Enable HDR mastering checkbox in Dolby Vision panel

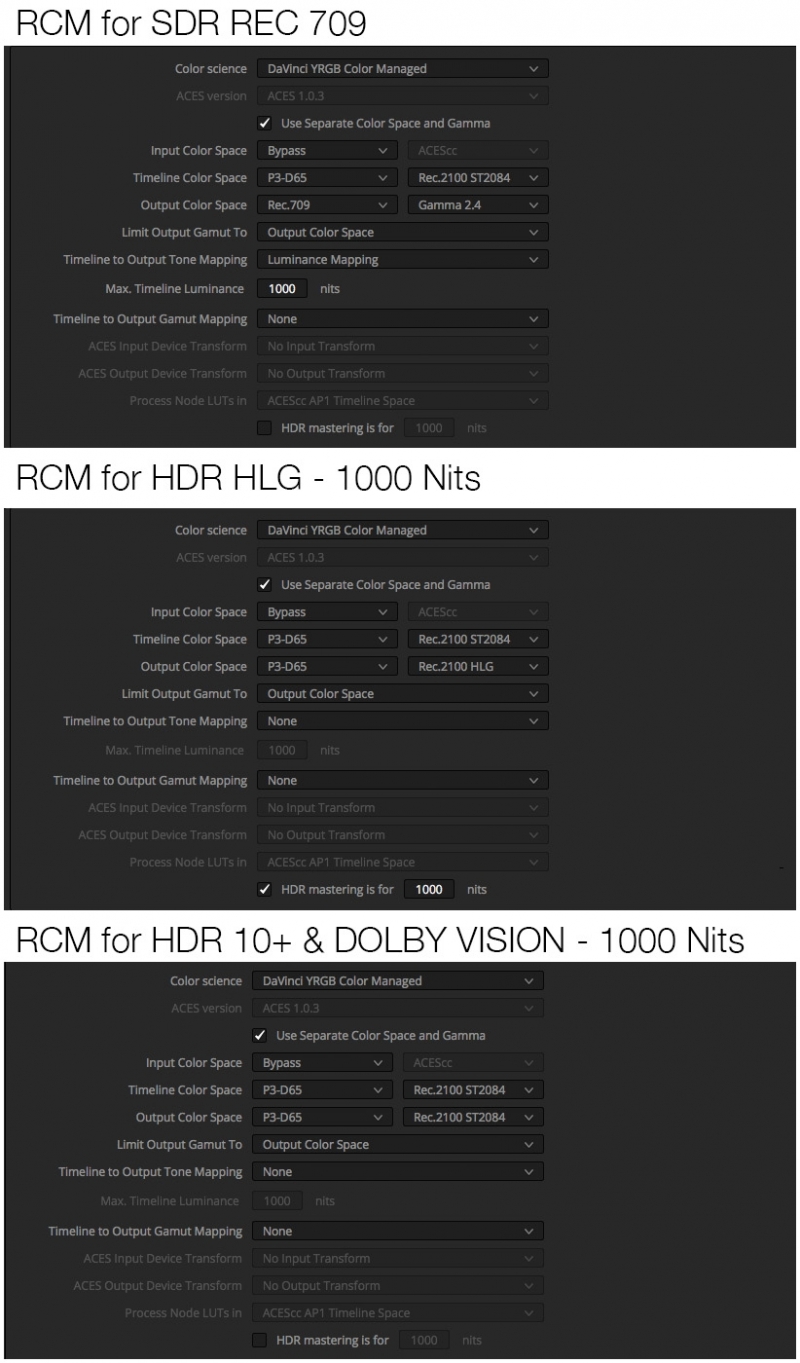260,1340
